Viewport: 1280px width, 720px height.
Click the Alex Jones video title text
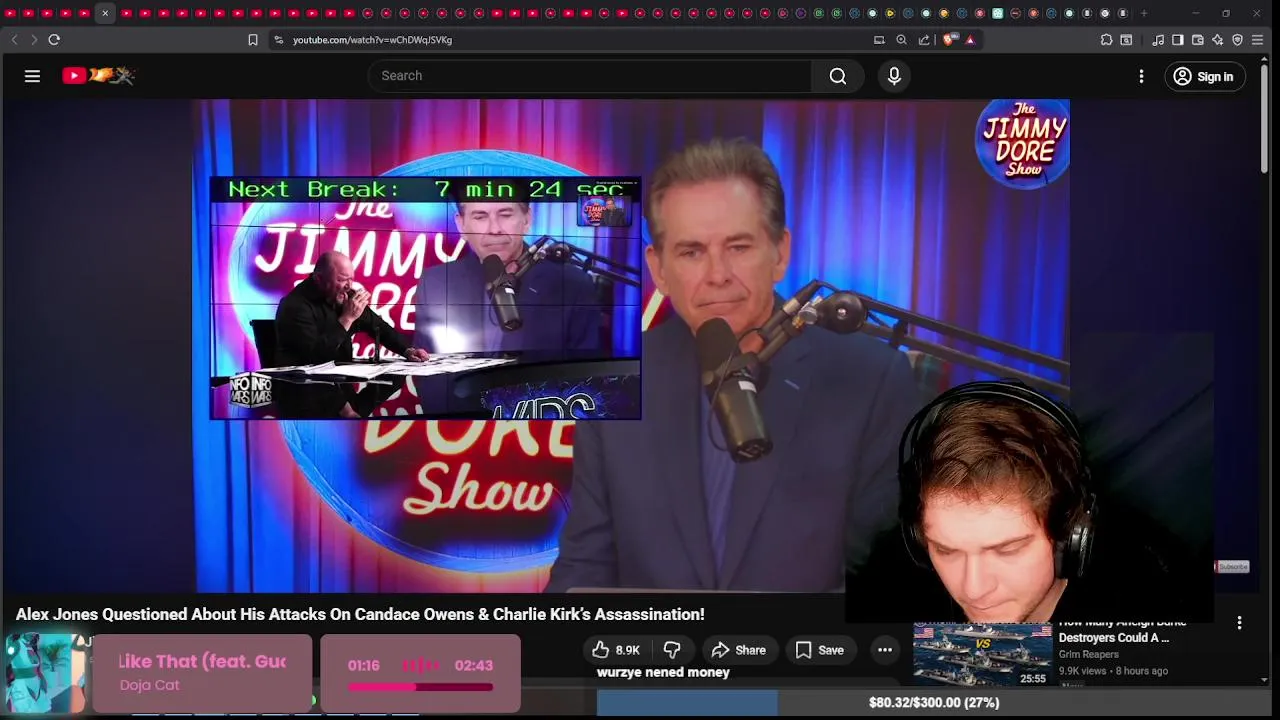pyautogui.click(x=360, y=614)
